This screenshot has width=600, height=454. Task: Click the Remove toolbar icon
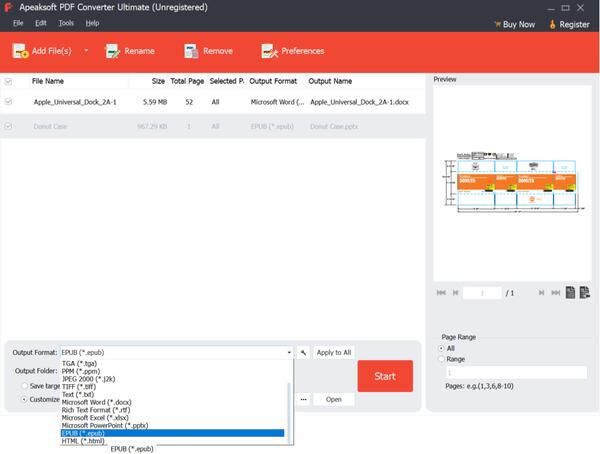(189, 51)
